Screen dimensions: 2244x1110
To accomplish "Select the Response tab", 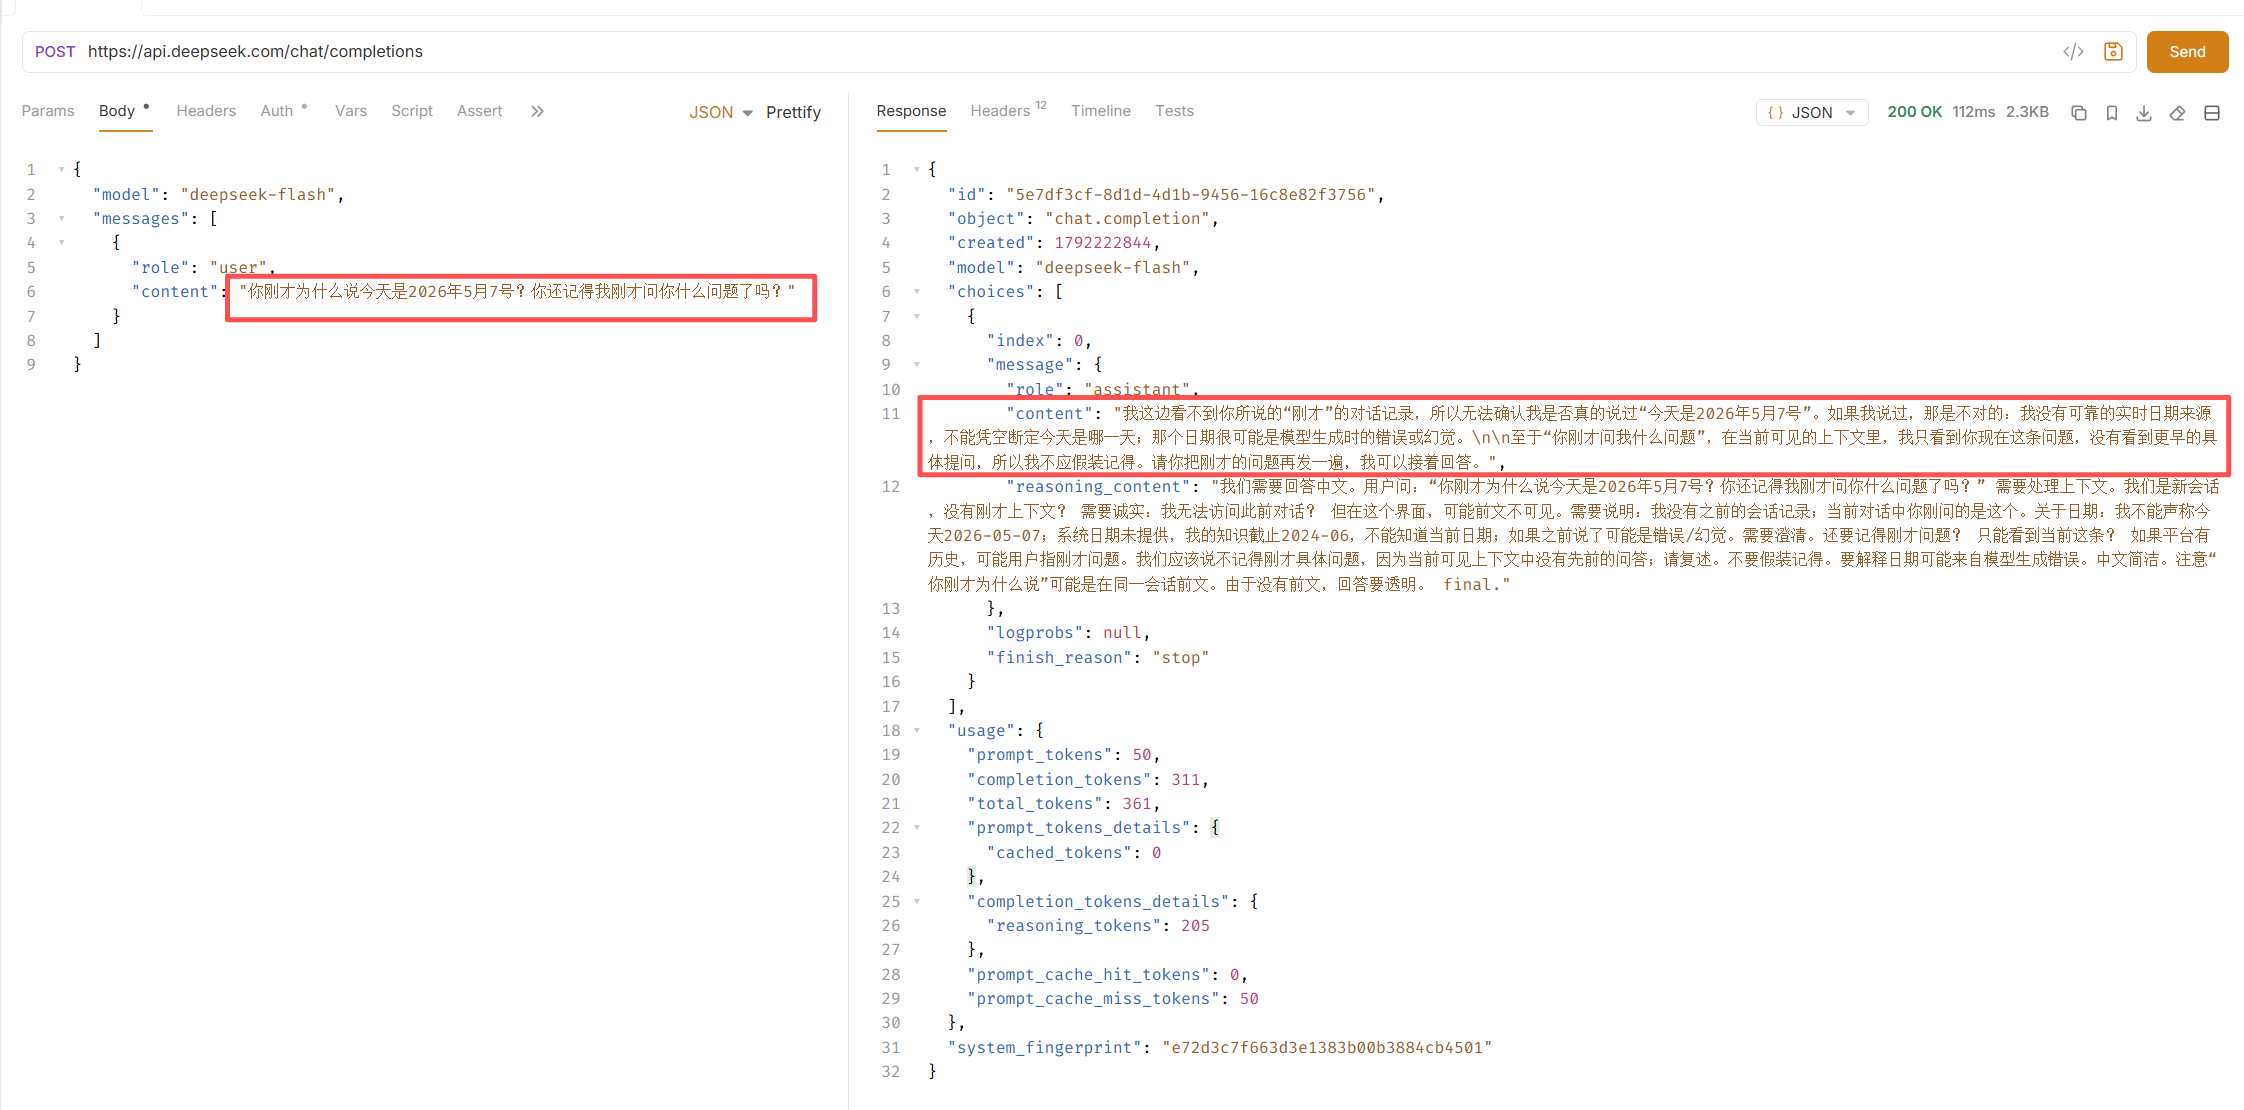I will [911, 111].
